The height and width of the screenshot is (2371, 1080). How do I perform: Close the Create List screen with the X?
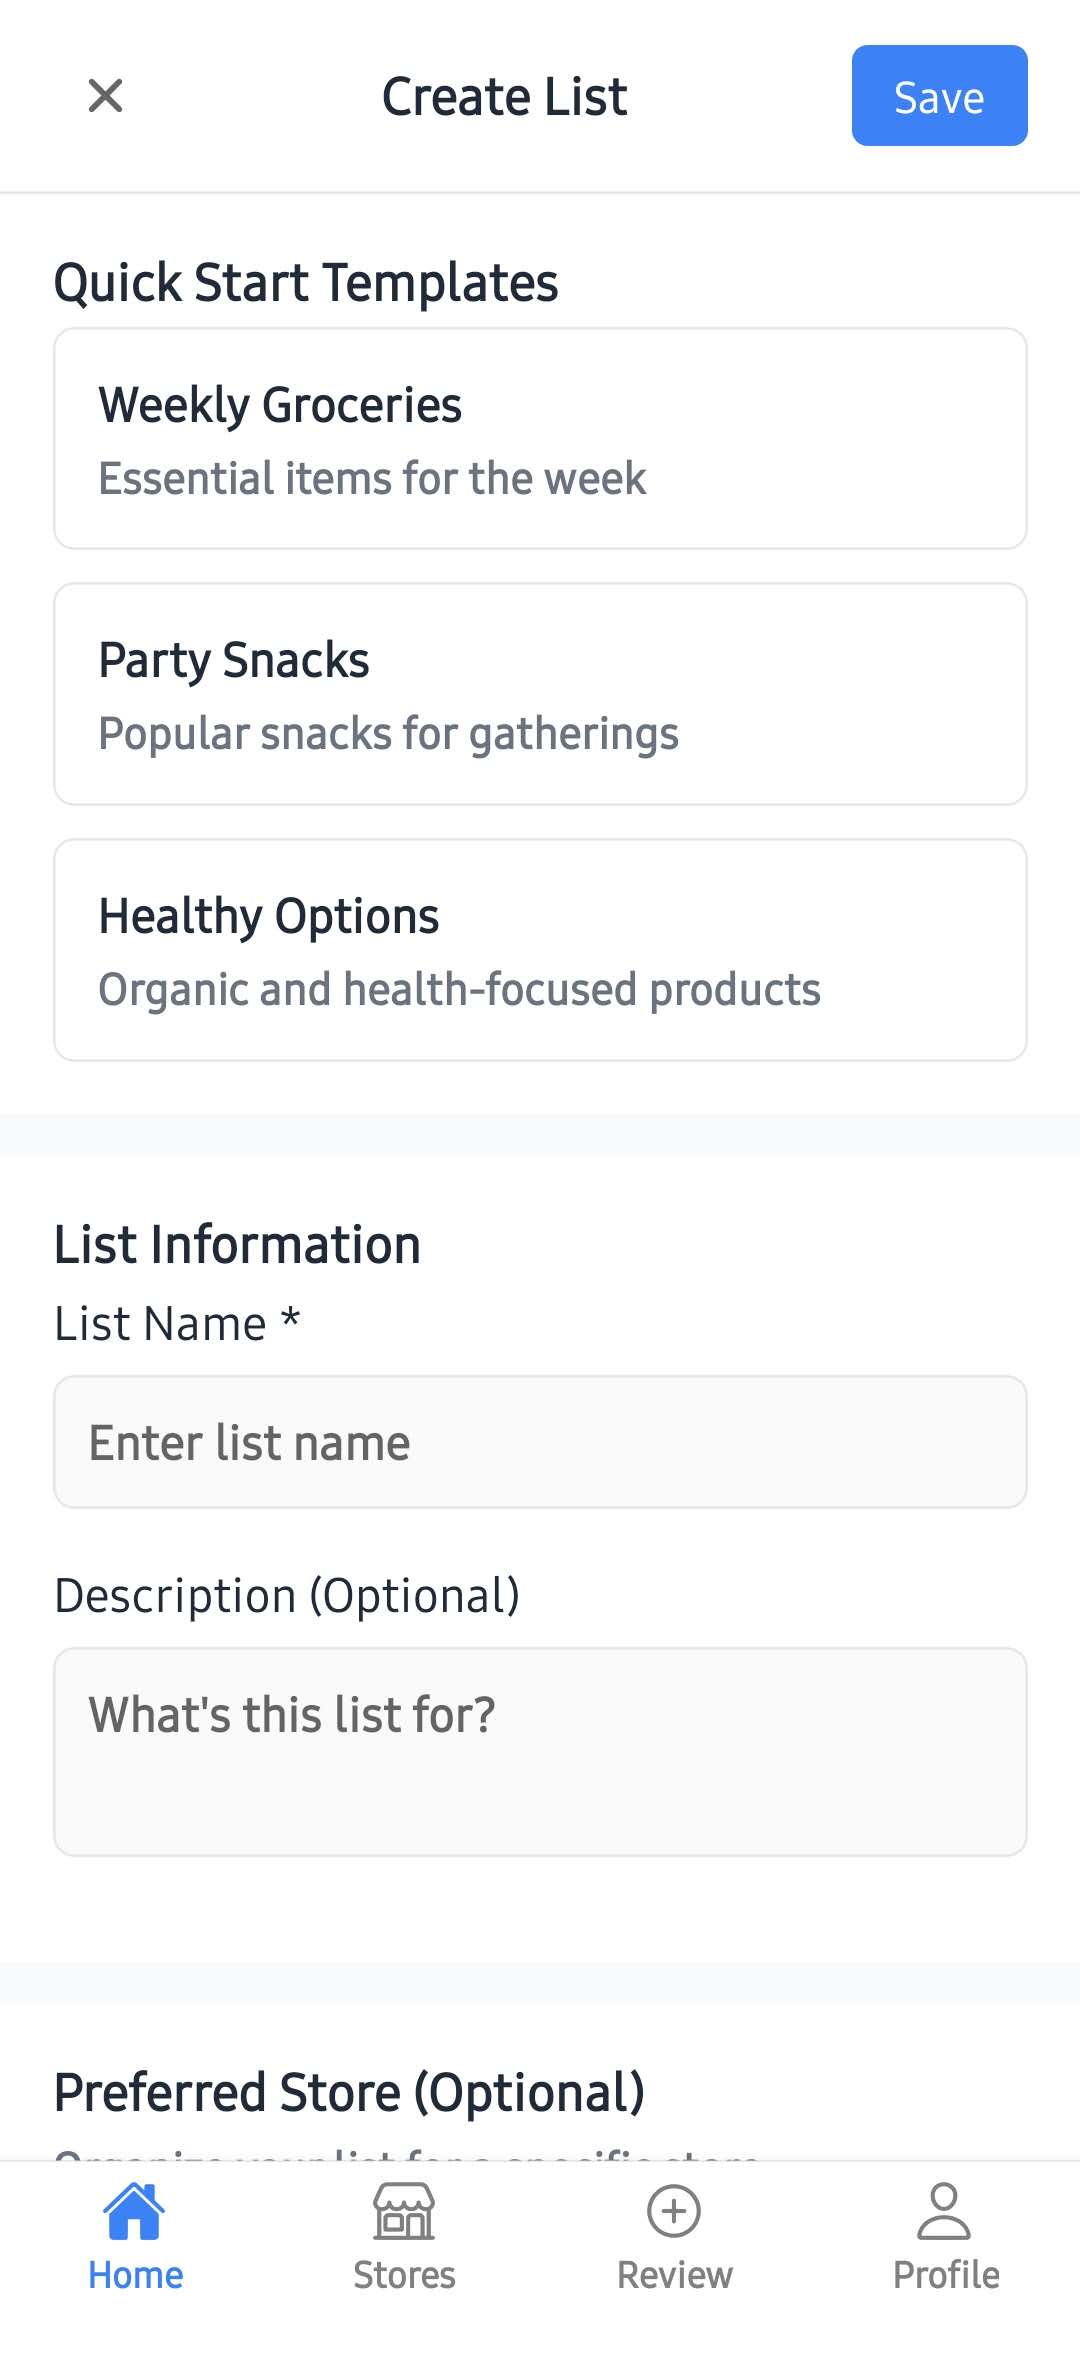tap(105, 95)
